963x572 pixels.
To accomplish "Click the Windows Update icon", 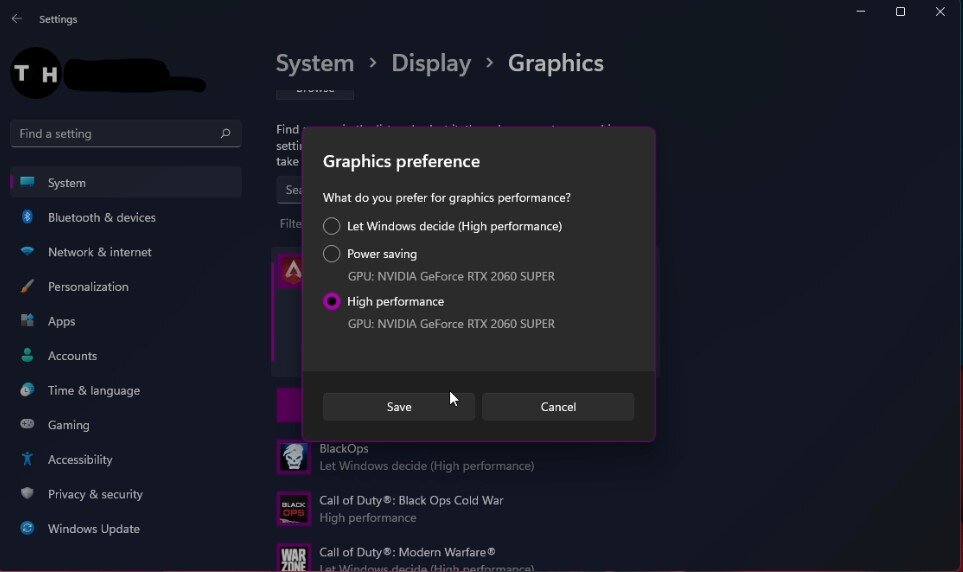I will tap(27, 528).
